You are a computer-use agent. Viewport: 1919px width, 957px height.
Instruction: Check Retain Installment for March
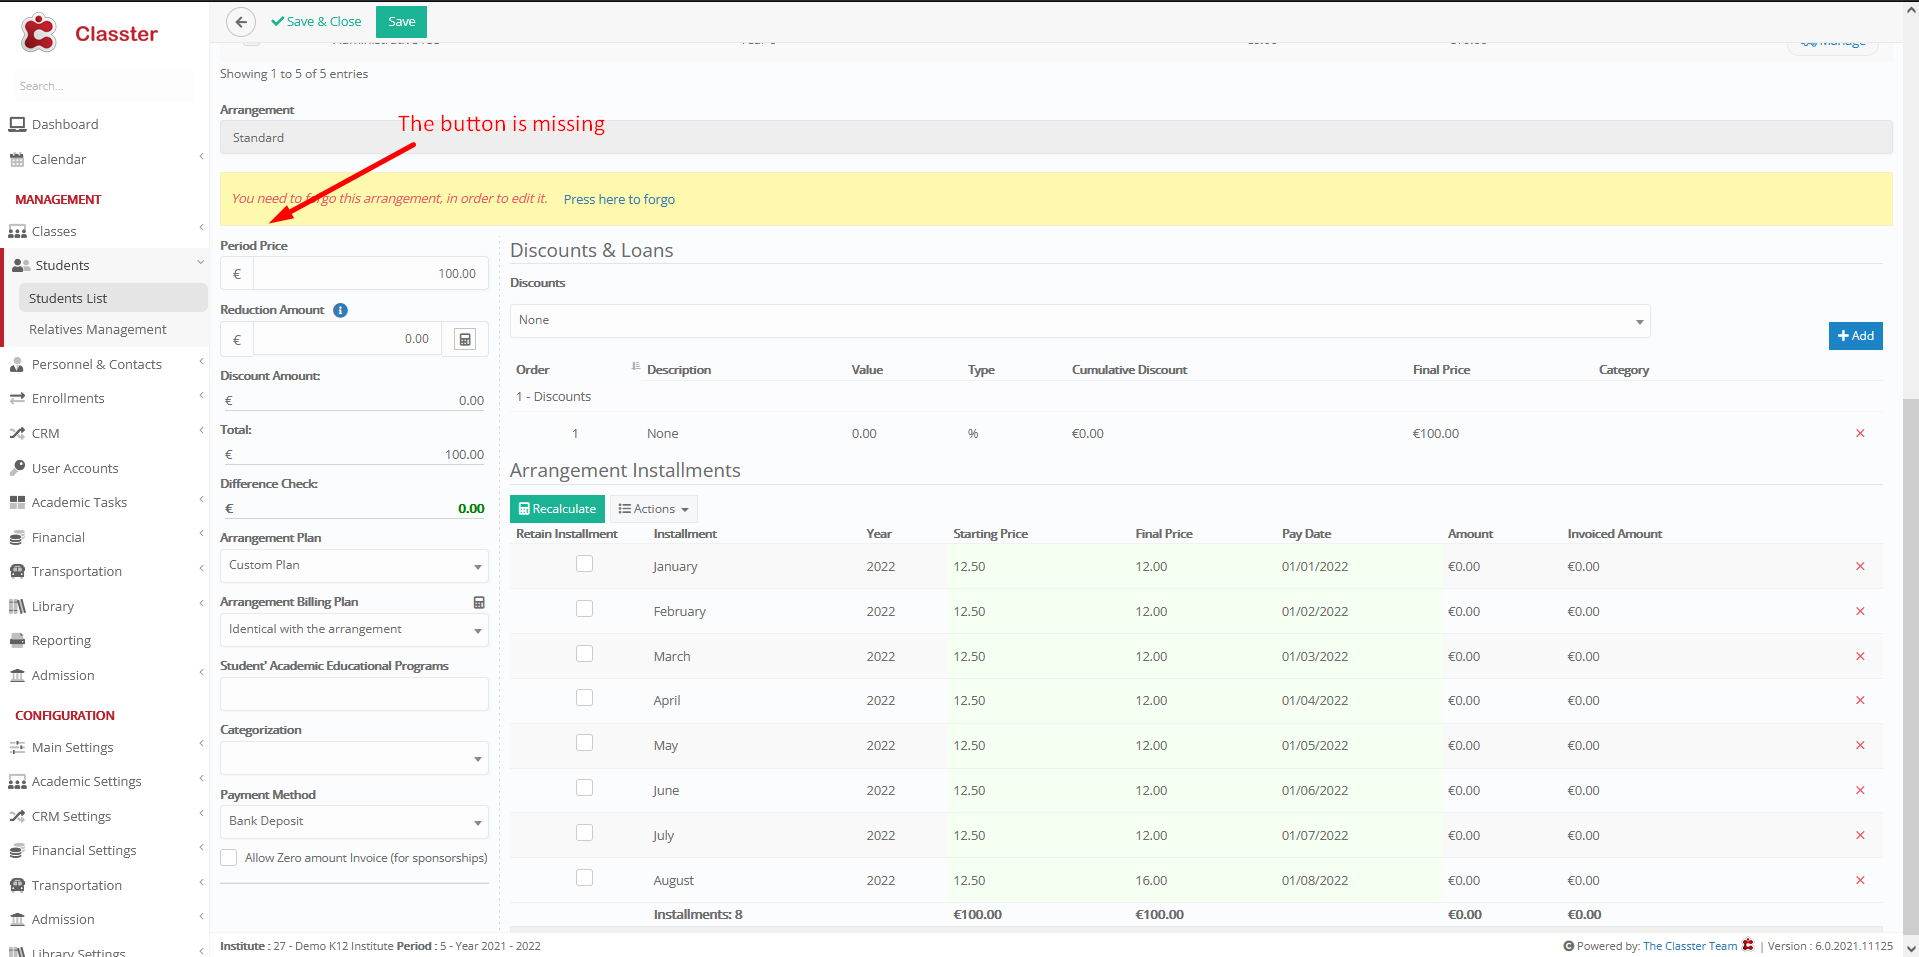584,653
